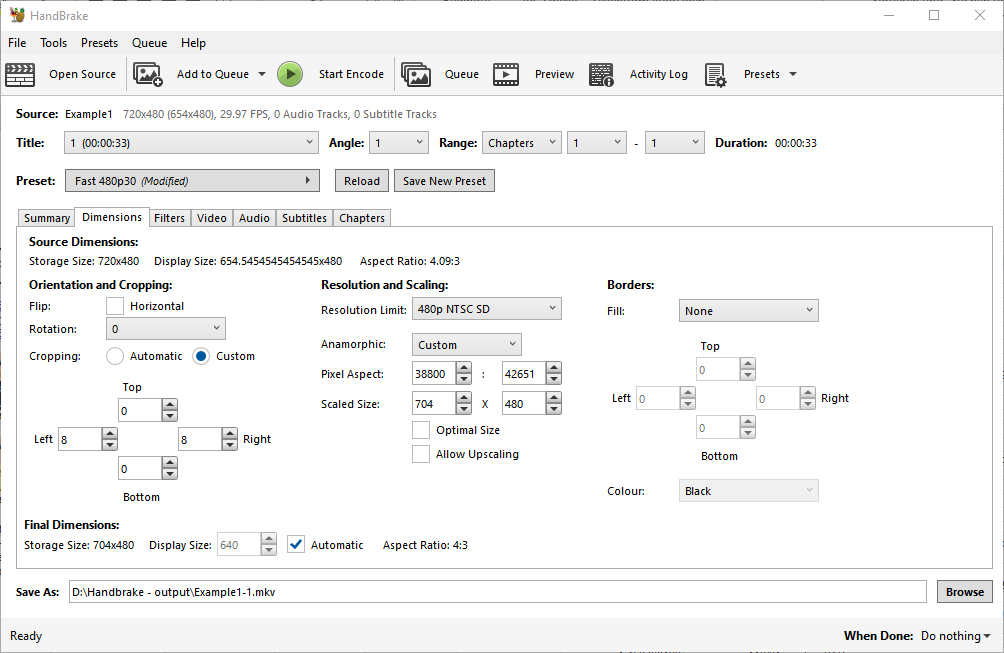Decrease the Scaled Size height 480

coord(554,409)
